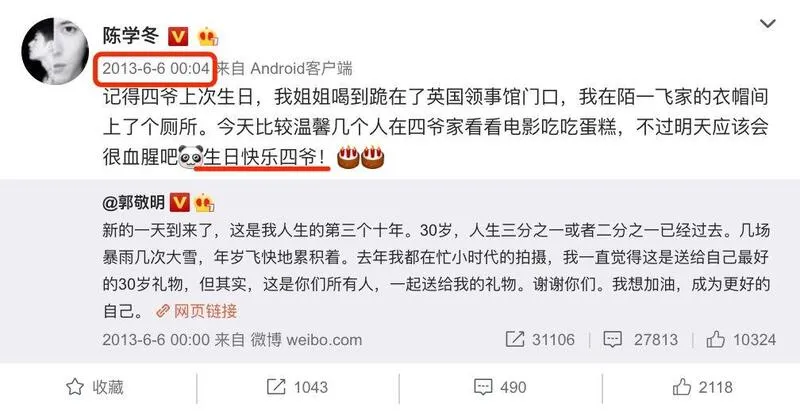
Task: Toggle 收藏 favorite star for this post
Action: tap(95, 388)
